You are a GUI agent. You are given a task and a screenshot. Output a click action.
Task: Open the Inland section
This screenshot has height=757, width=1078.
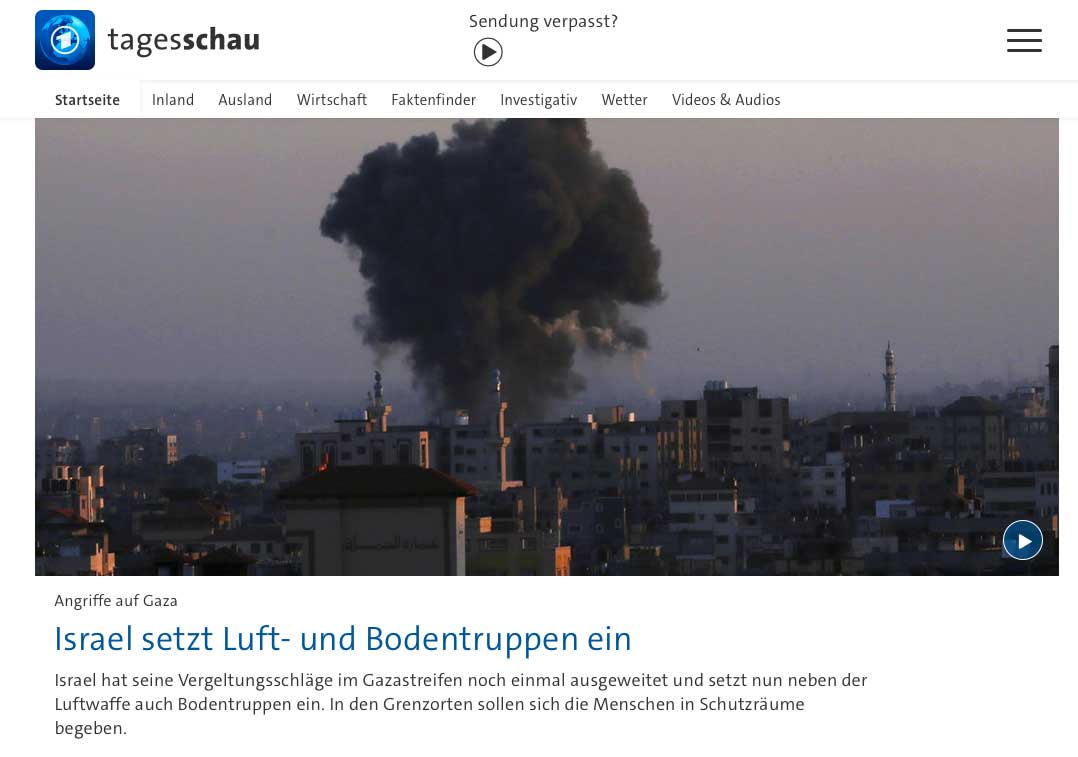(173, 100)
